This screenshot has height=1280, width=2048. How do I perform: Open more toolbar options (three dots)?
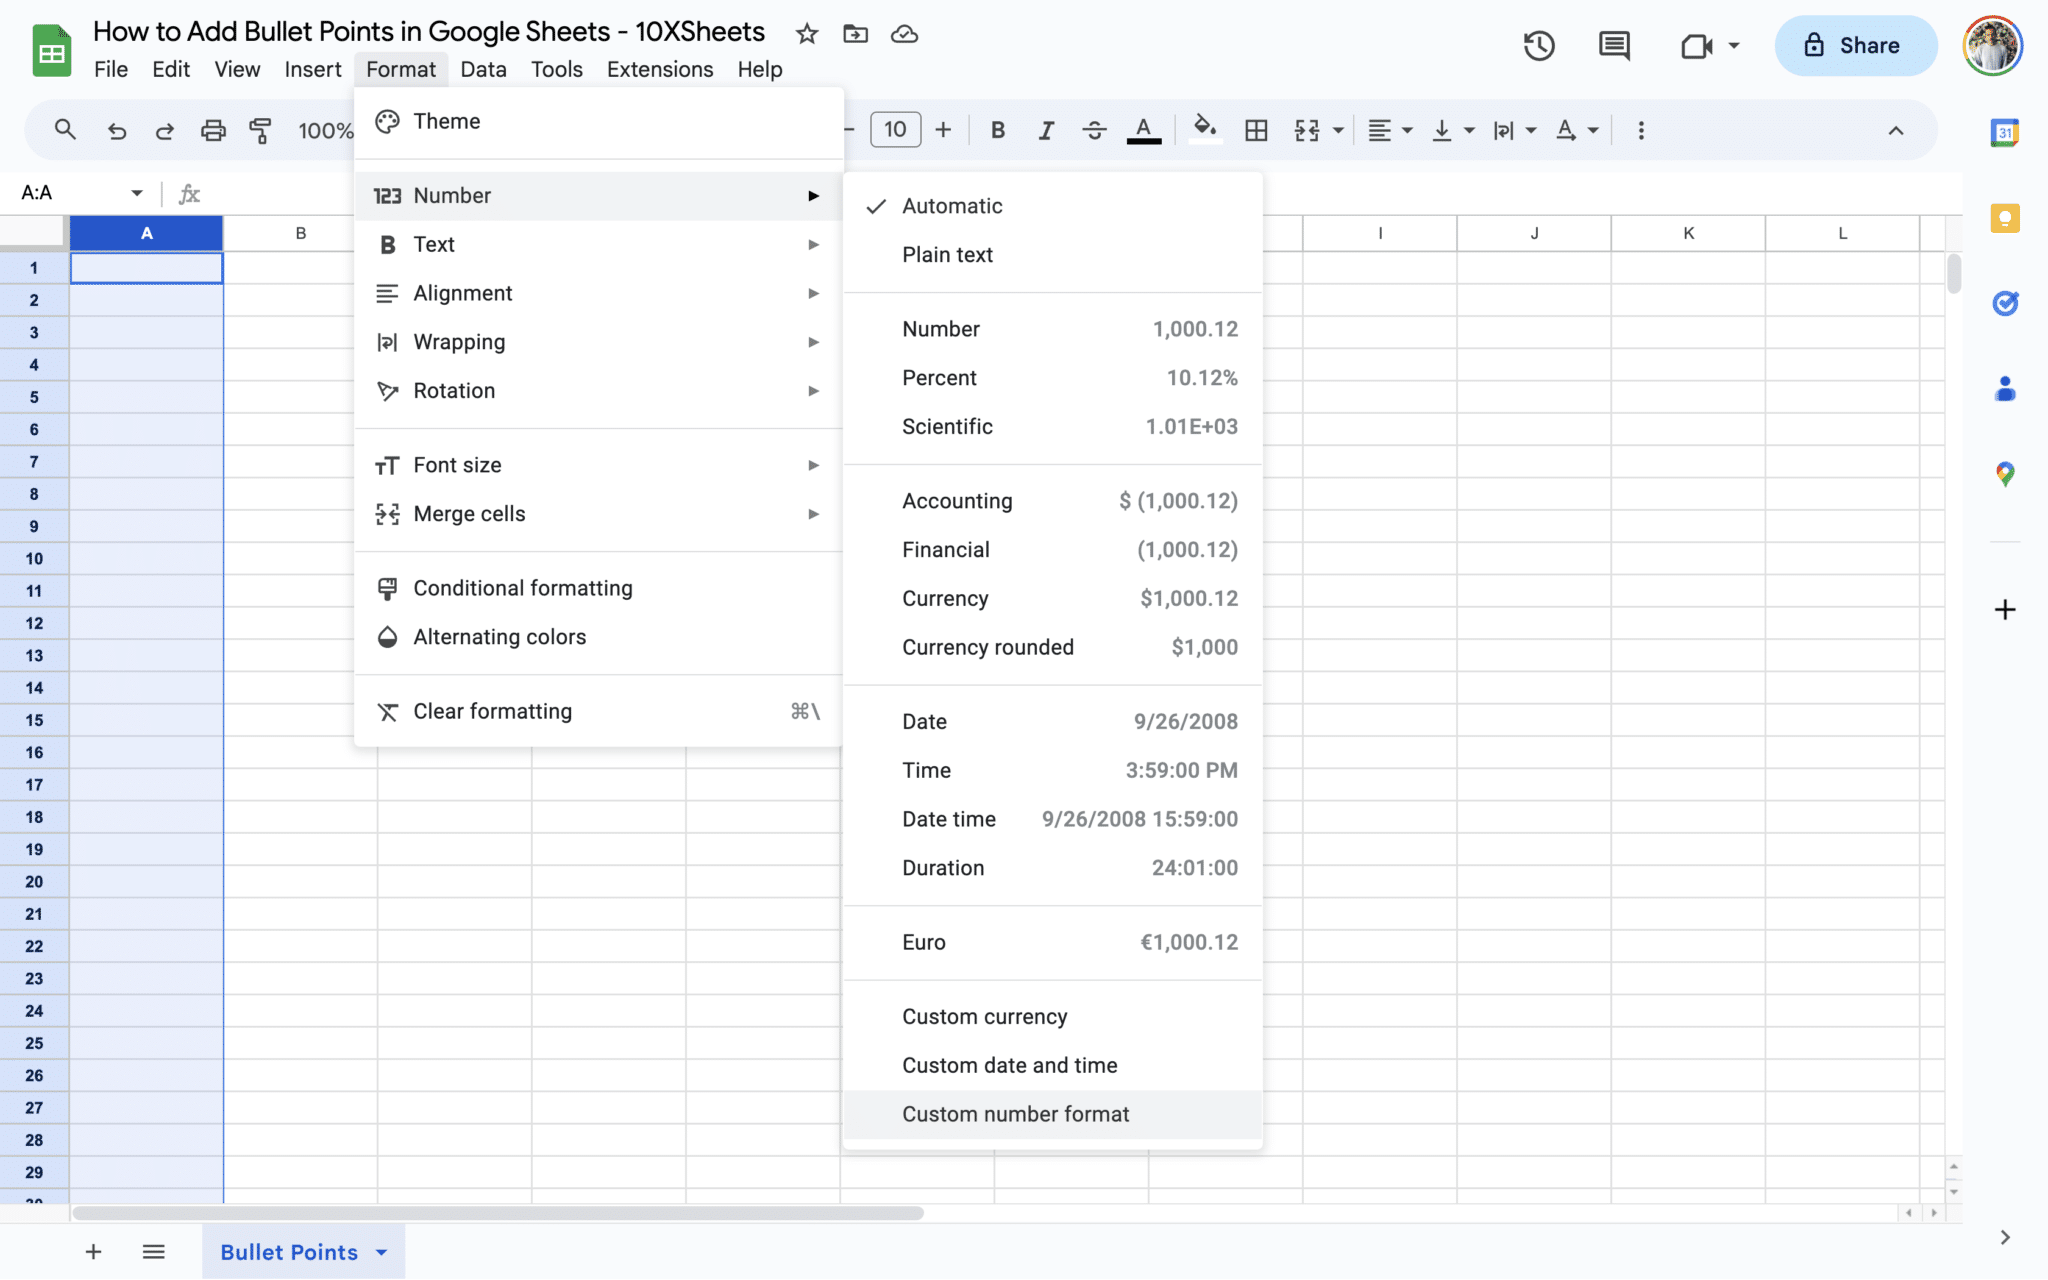[1641, 130]
